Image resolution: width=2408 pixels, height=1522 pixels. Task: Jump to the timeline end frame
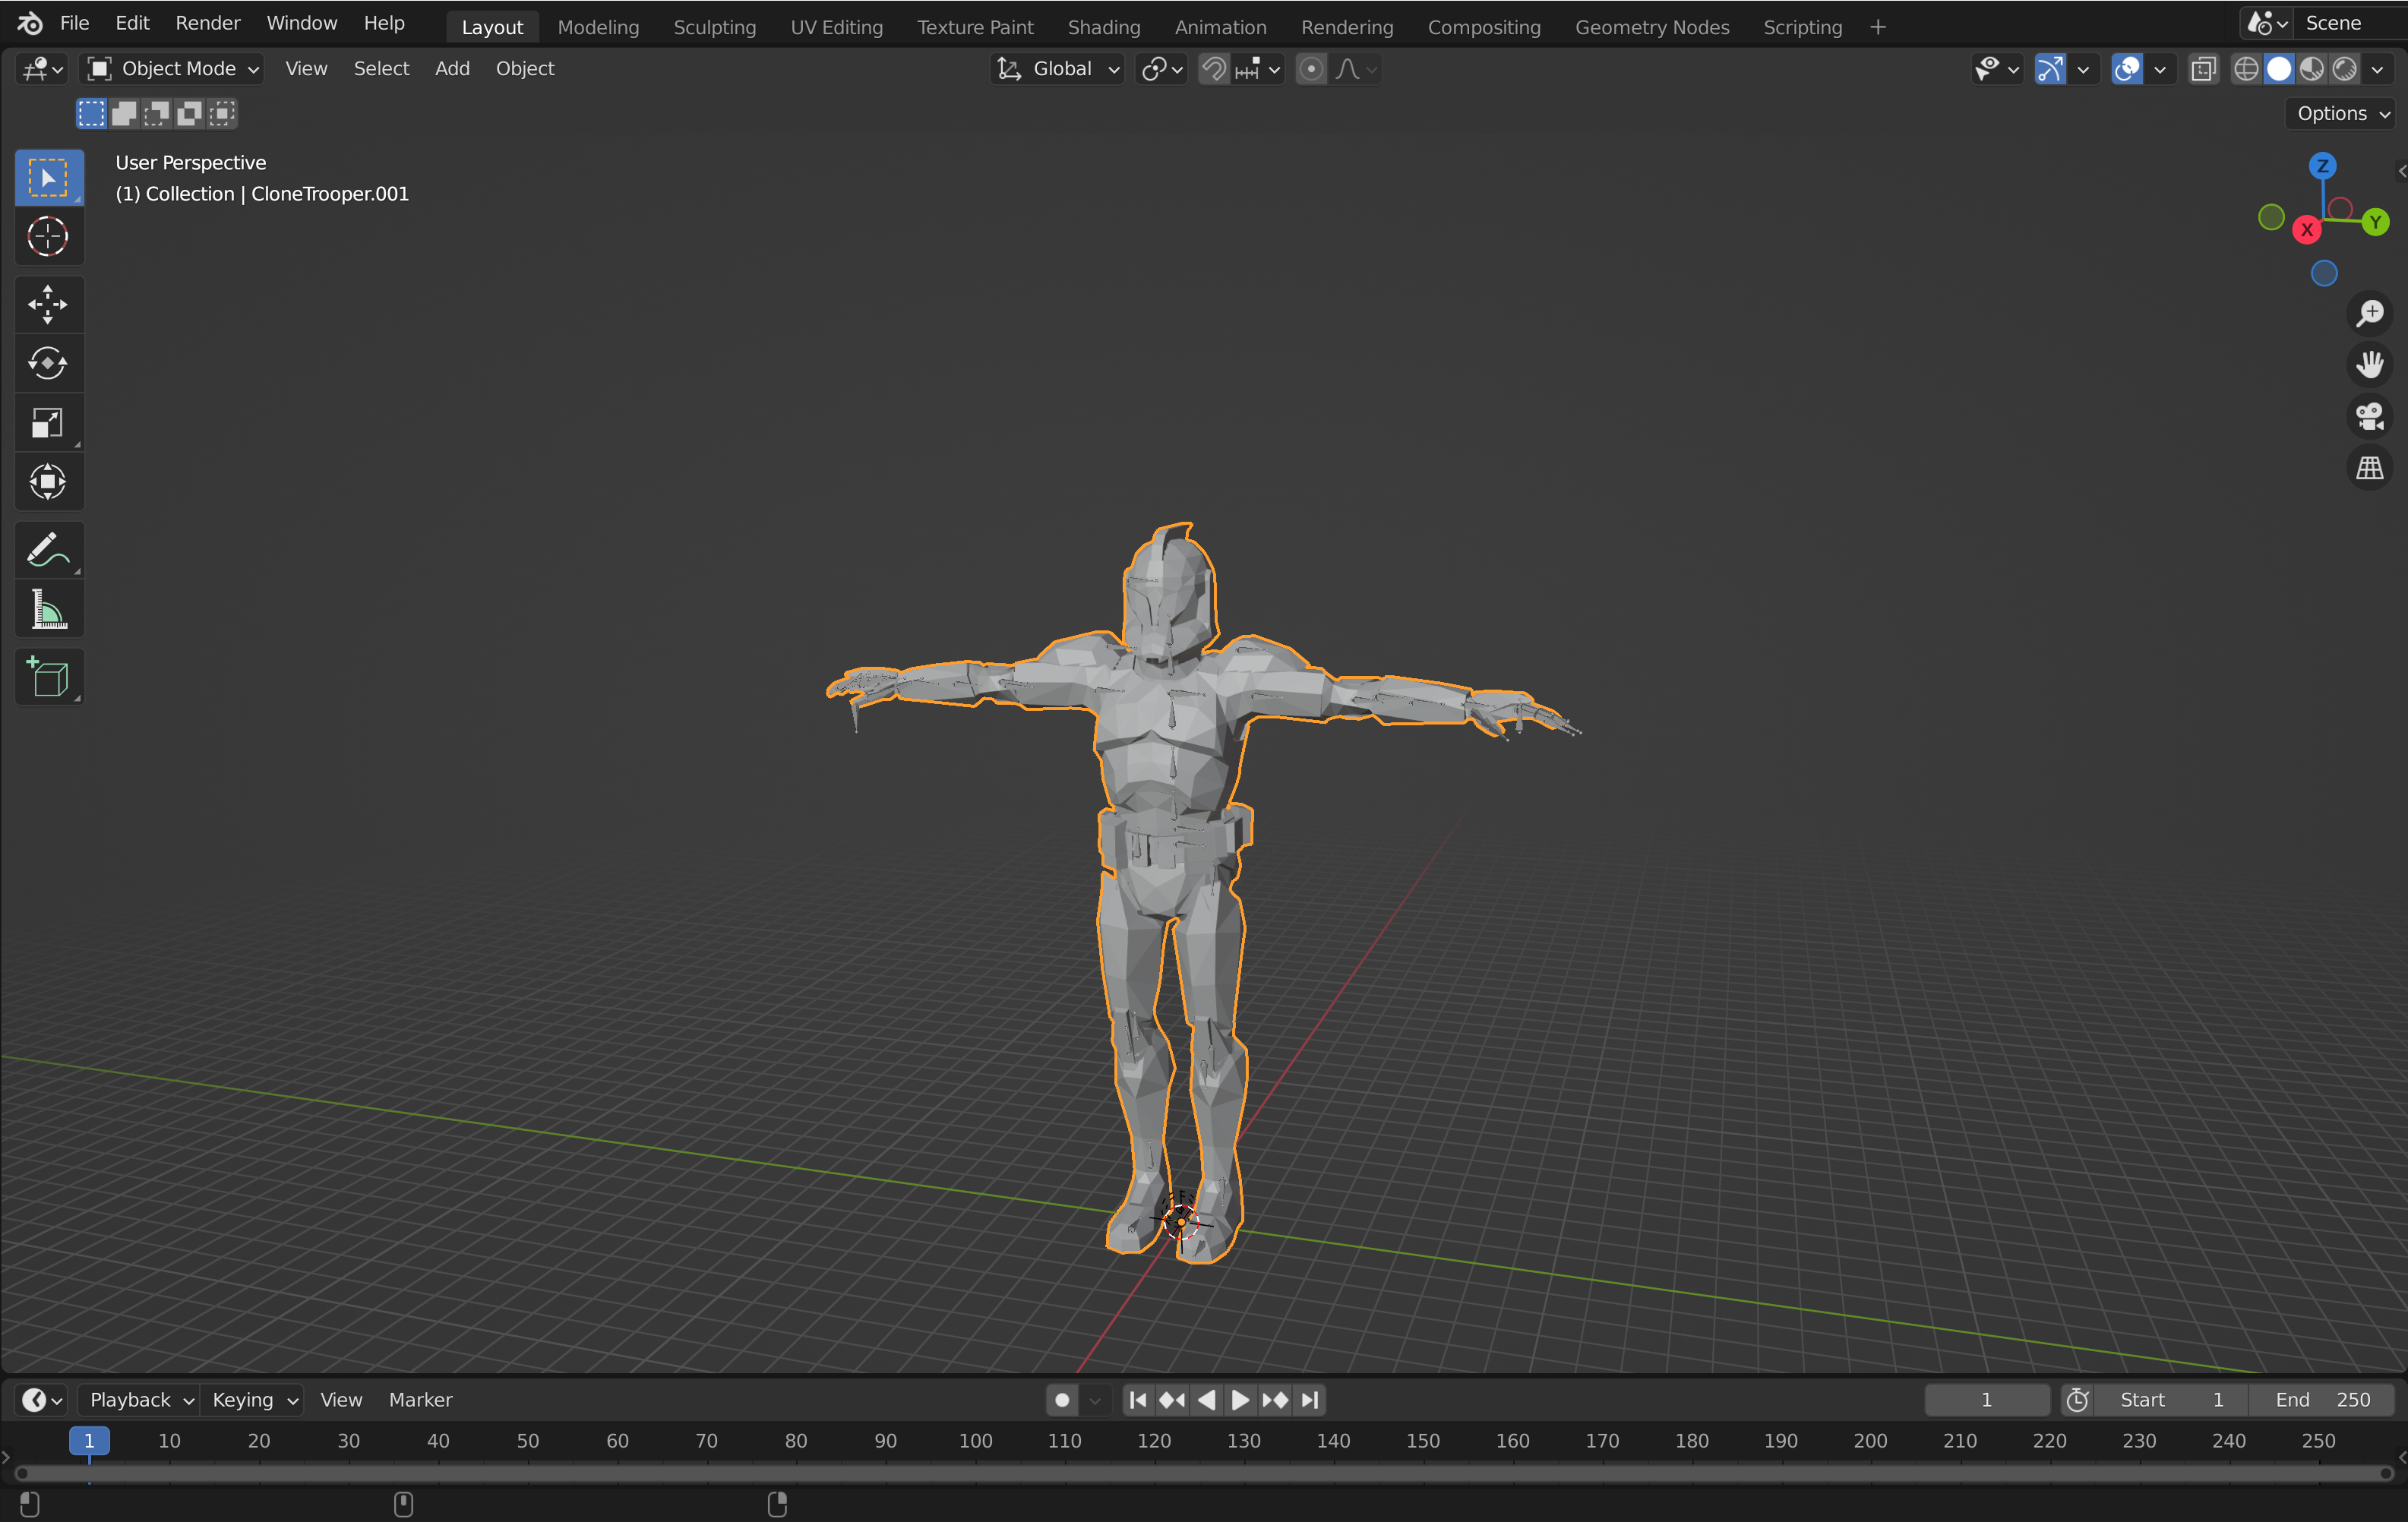coord(1310,1400)
